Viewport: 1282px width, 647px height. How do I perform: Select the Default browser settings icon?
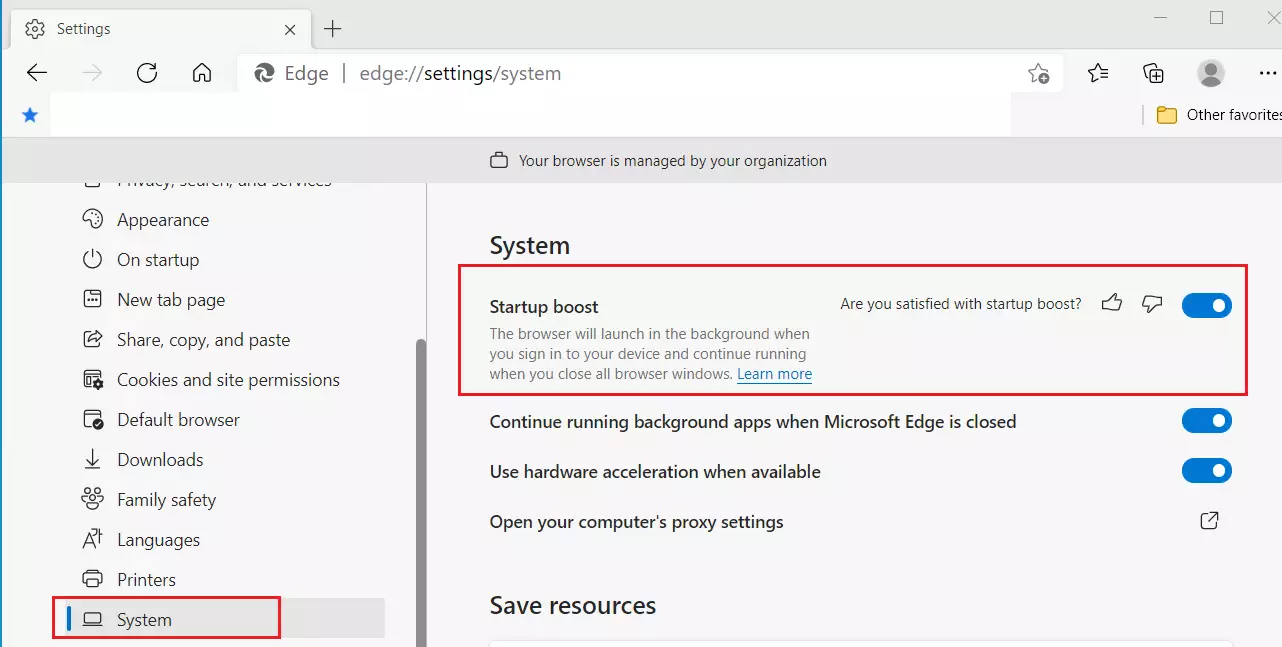(92, 419)
